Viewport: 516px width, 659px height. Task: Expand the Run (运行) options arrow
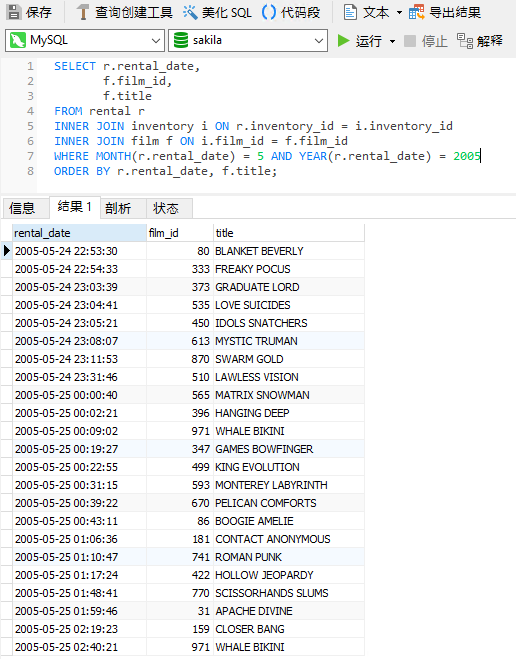point(392,41)
